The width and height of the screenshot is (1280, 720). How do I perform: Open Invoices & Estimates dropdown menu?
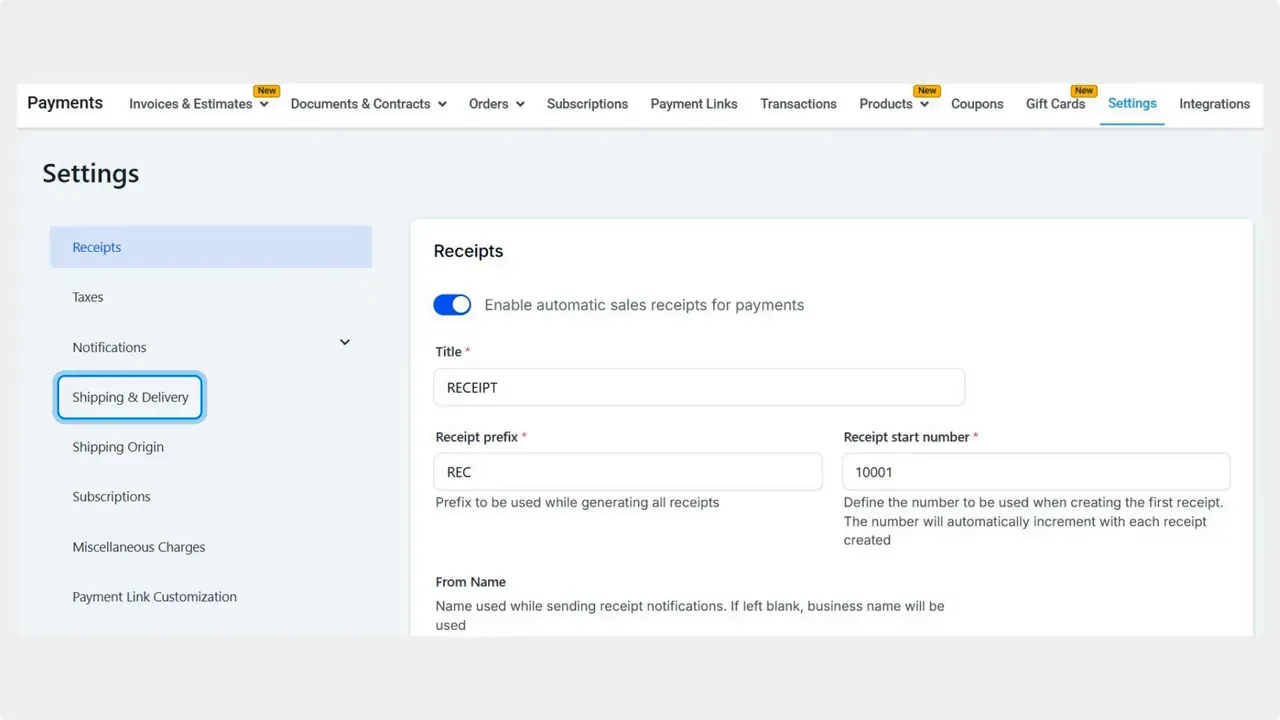pyautogui.click(x=199, y=104)
